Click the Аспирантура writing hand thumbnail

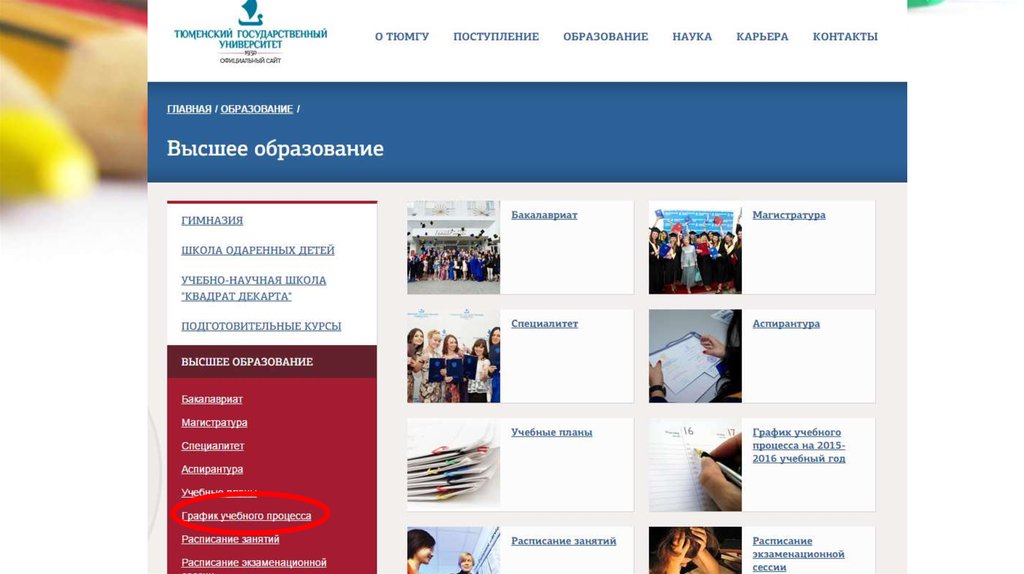(x=695, y=355)
